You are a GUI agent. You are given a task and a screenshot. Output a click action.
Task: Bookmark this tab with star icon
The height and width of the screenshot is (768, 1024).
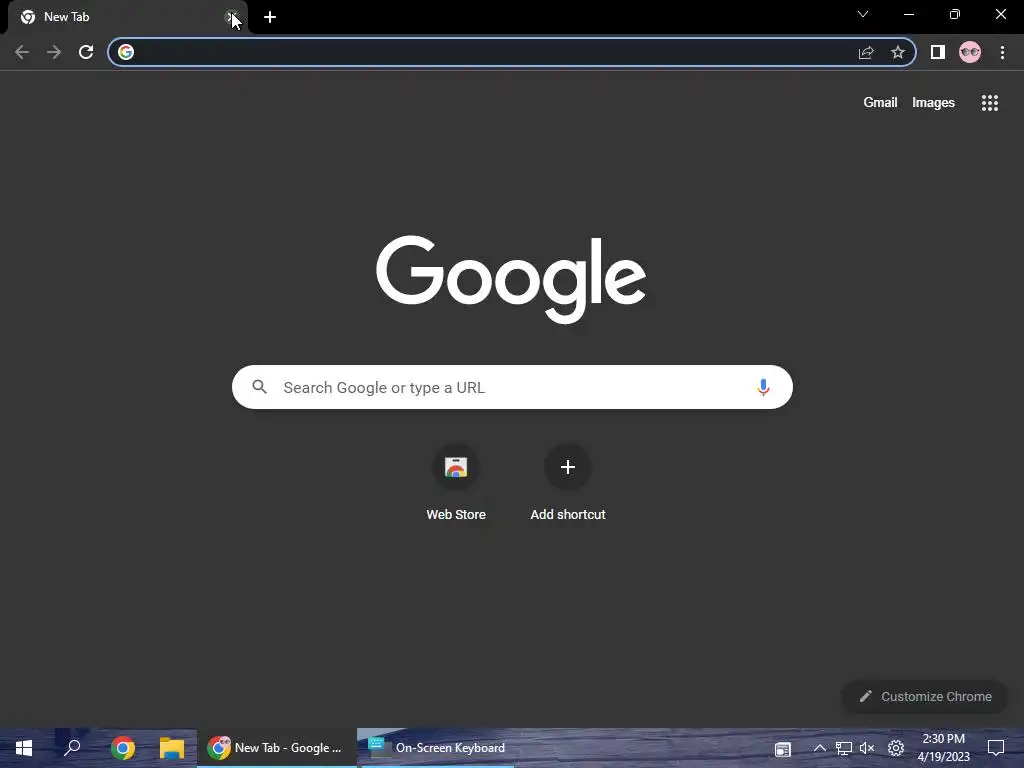coord(898,52)
